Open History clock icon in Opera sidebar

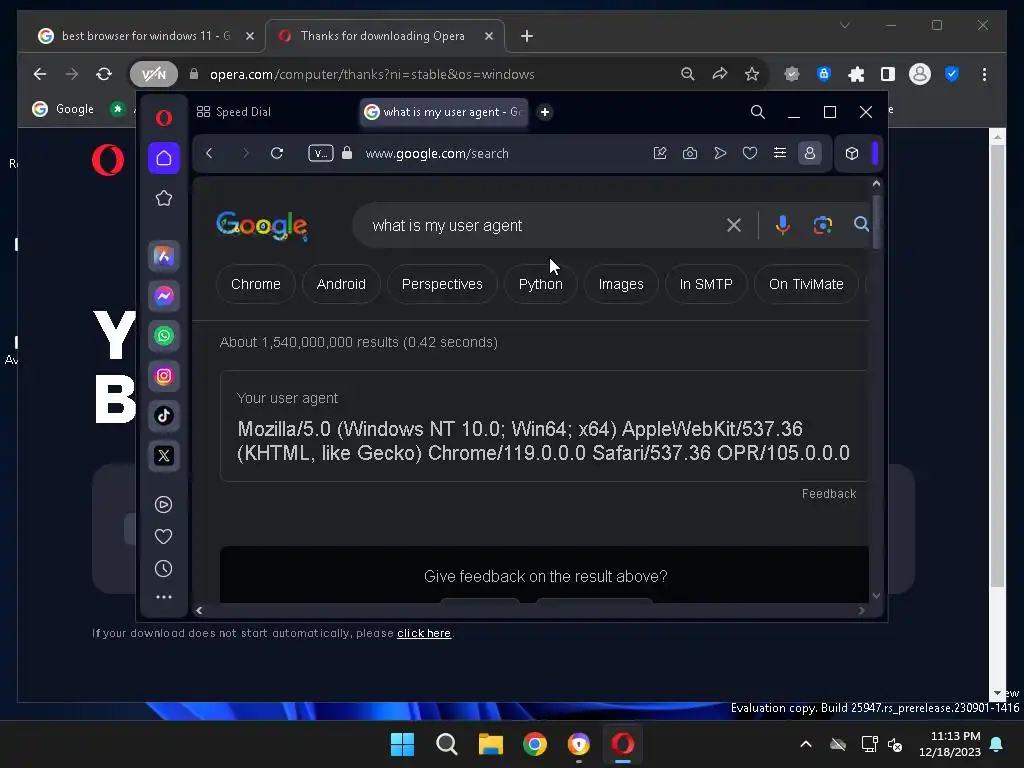(x=164, y=568)
